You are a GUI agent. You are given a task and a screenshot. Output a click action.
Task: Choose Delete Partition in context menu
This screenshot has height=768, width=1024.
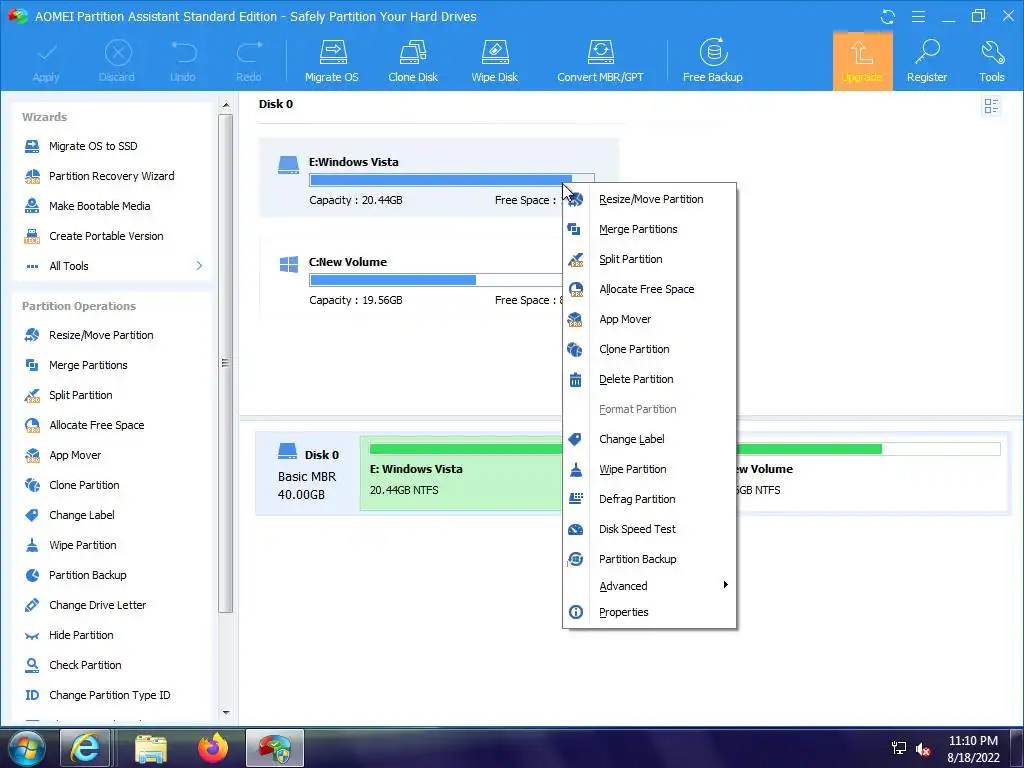click(649, 379)
